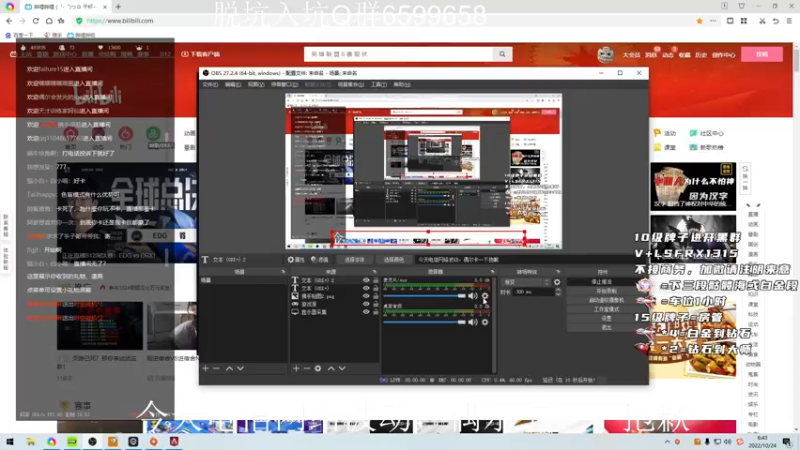
Task: Open OBS Settings (设置) button
Action: 606,318
